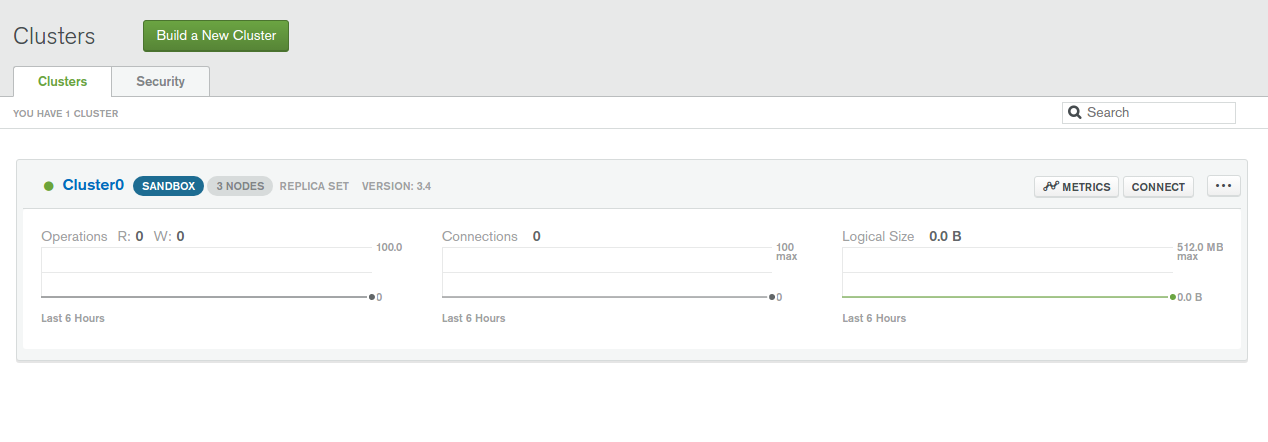1268x442 pixels.
Task: Click the Operations chart area
Action: click(206, 273)
